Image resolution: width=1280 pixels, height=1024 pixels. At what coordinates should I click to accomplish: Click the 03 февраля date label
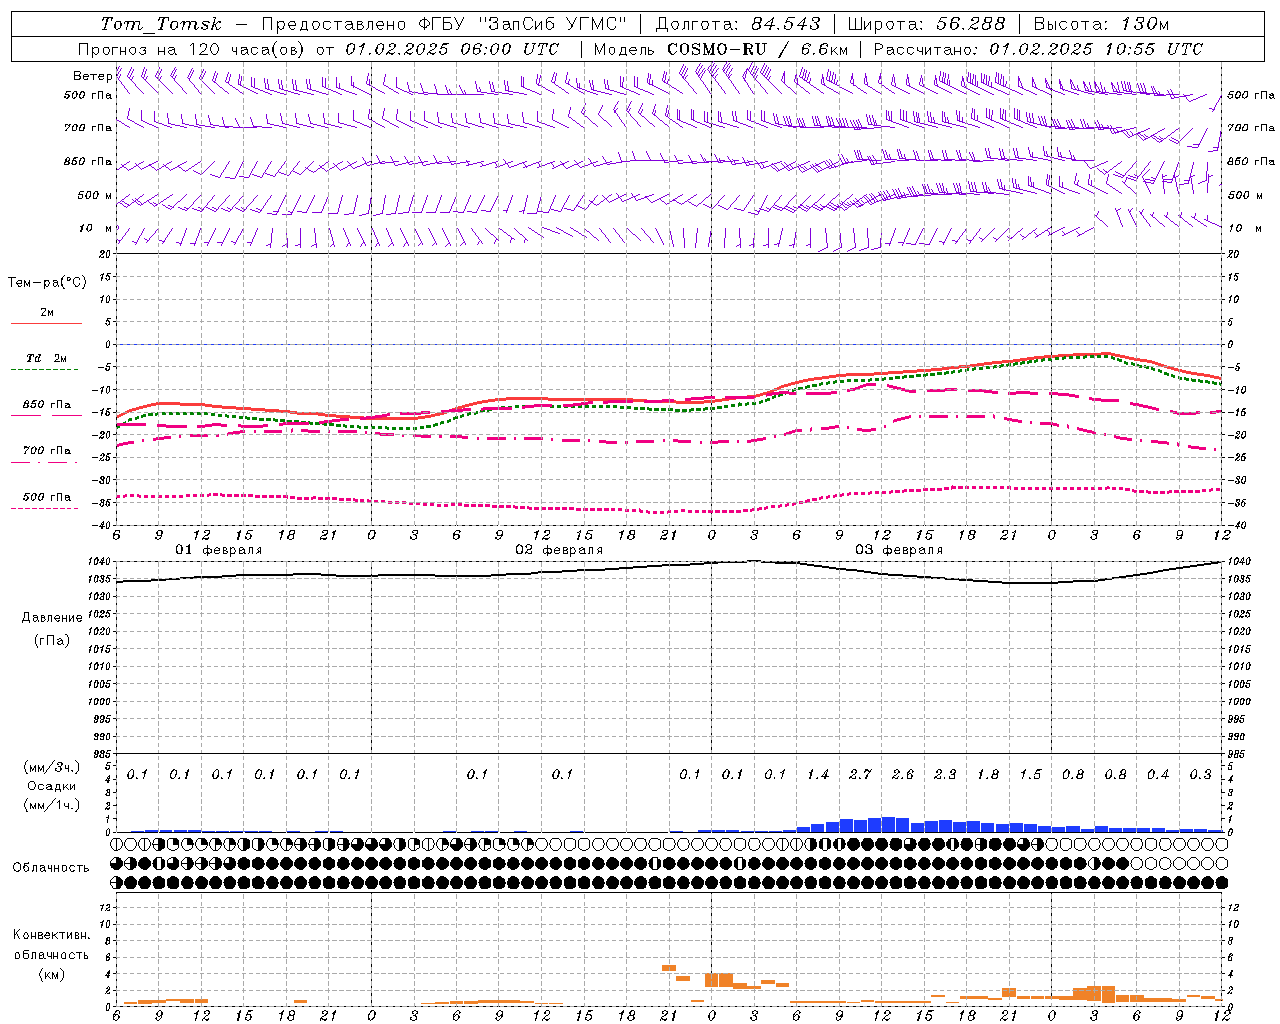pos(899,550)
